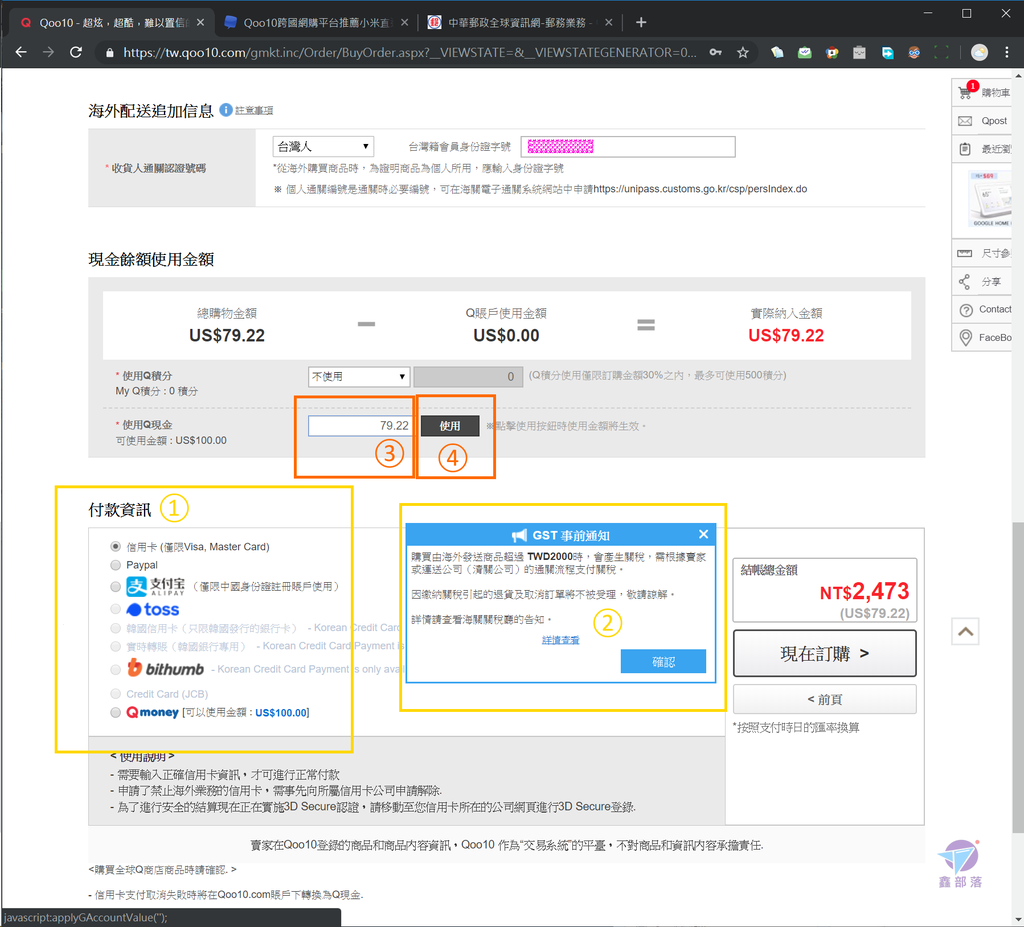Open the saved passwords key icon
Image resolution: width=1024 pixels, height=927 pixels.
716,52
